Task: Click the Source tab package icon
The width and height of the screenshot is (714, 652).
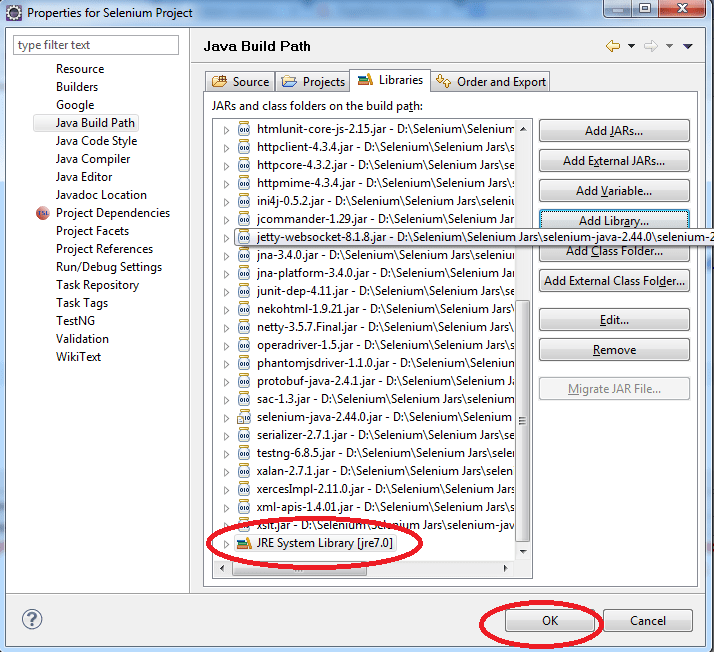Action: [x=219, y=82]
